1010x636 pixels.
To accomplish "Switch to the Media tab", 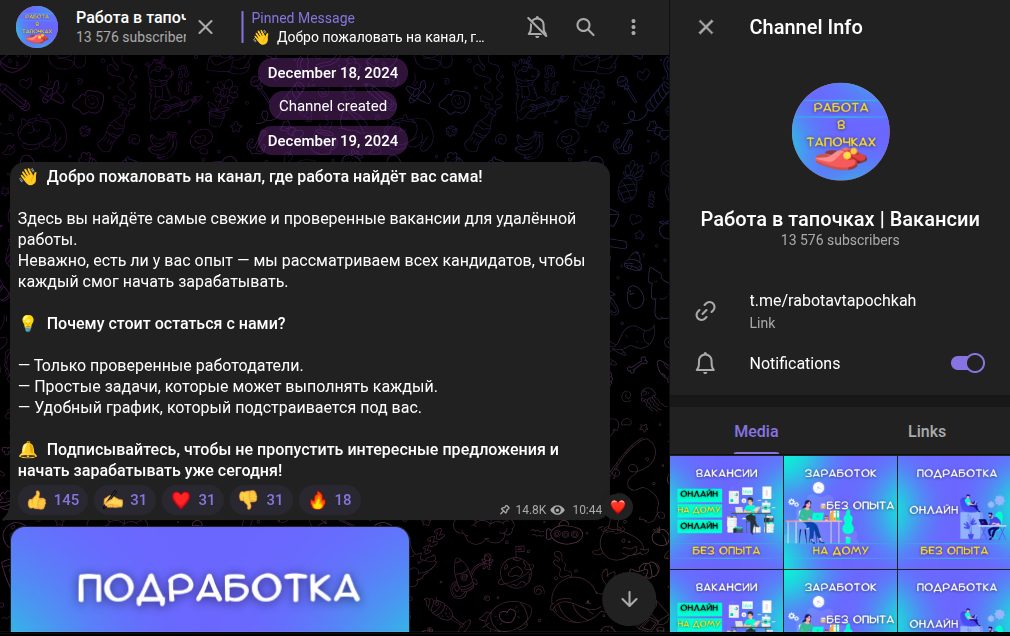I will [756, 432].
